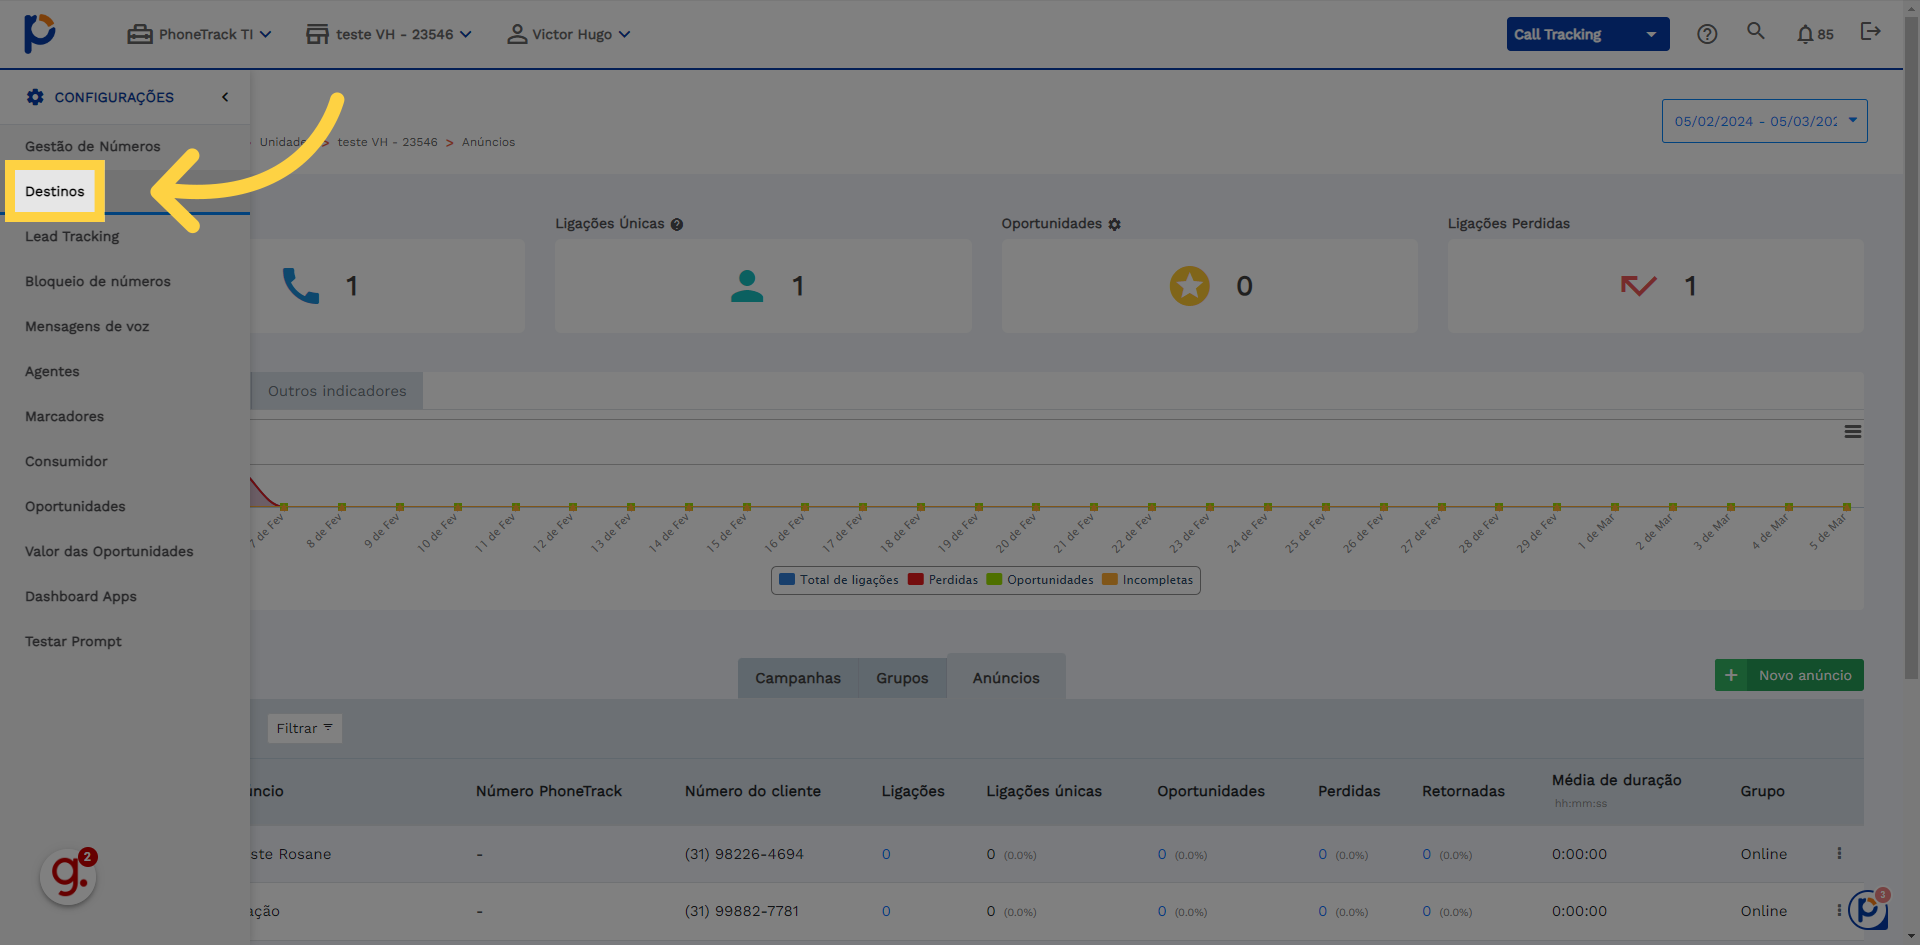Click the Ligações Únicas help icon
This screenshot has height=945, width=1920.
677,224
